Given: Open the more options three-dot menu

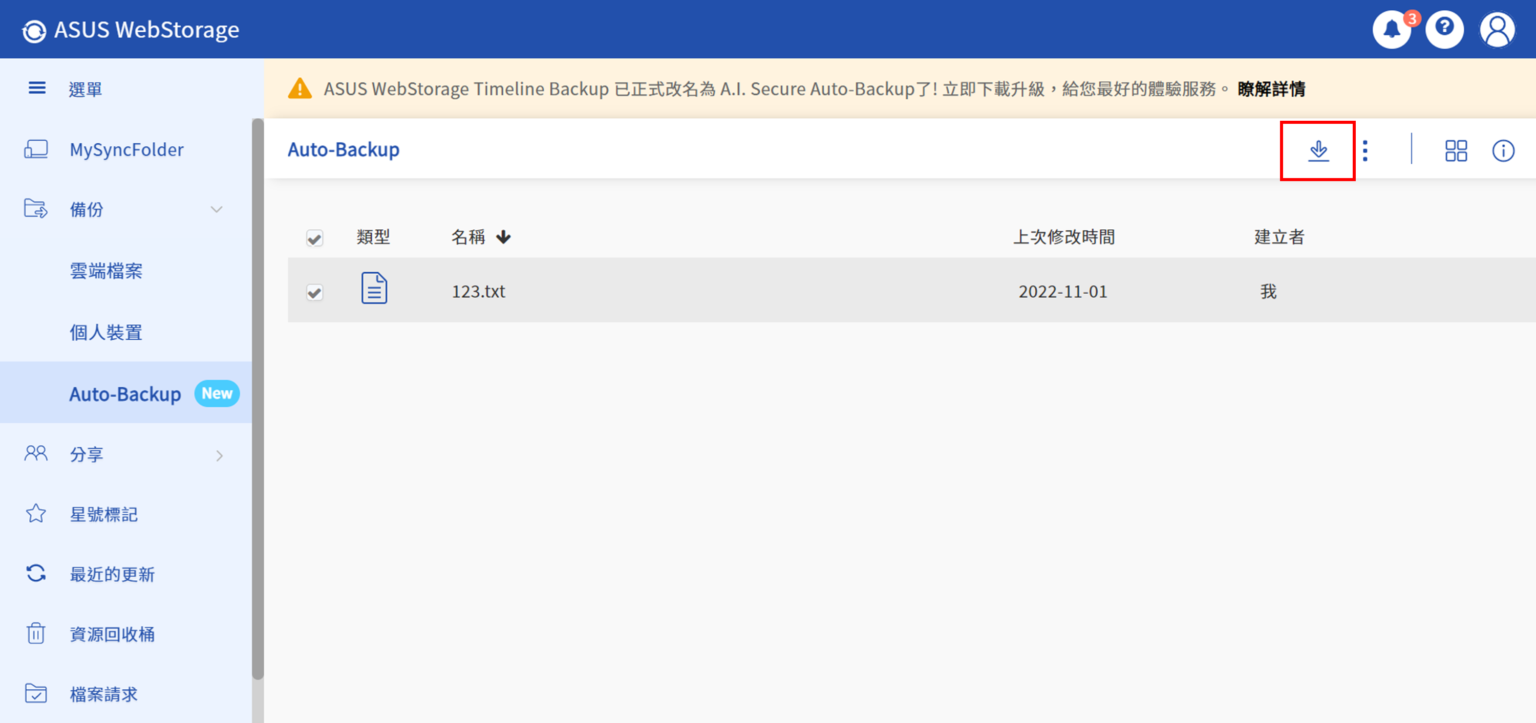Looking at the screenshot, I should pyautogui.click(x=1365, y=151).
